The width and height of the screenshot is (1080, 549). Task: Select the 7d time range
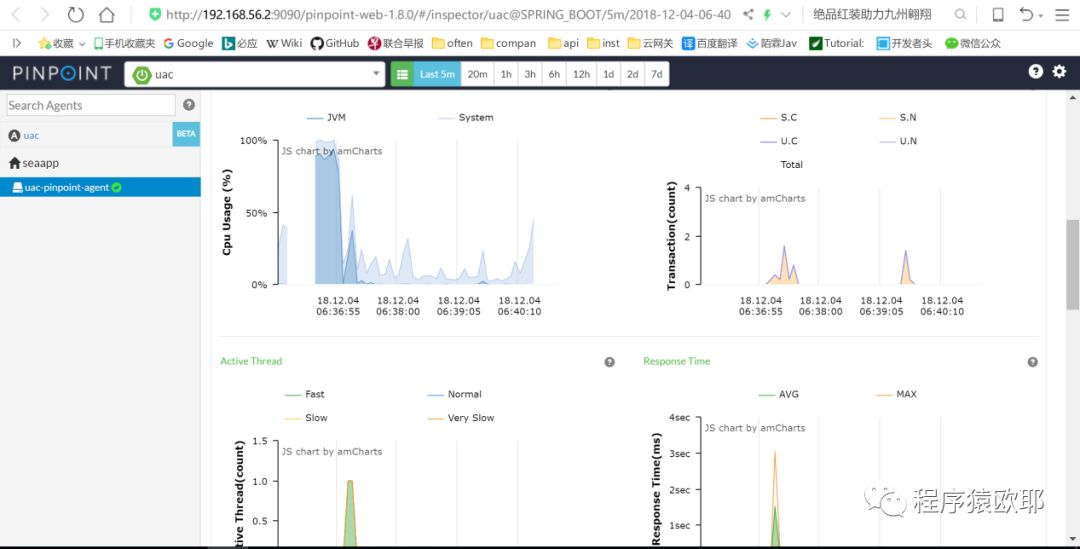(656, 74)
